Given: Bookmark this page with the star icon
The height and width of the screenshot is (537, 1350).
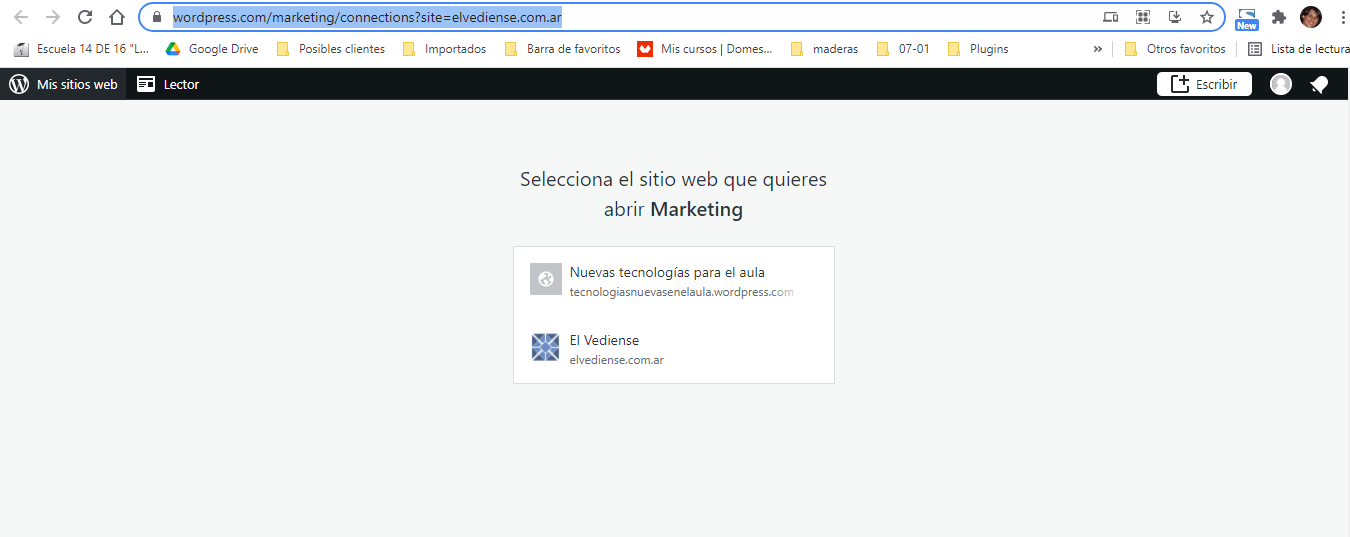Looking at the screenshot, I should [1207, 17].
